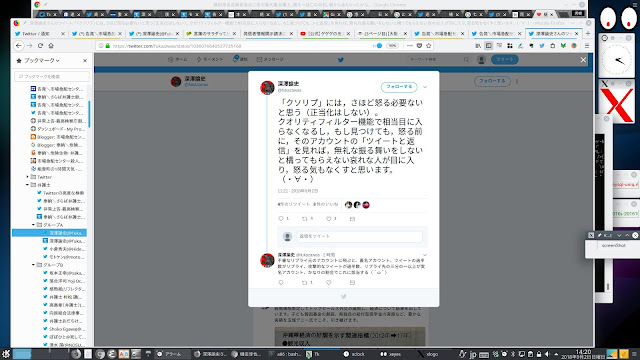Click the search magnifier in Twitter header
The height and width of the screenshot is (360, 640).
coord(466,60)
